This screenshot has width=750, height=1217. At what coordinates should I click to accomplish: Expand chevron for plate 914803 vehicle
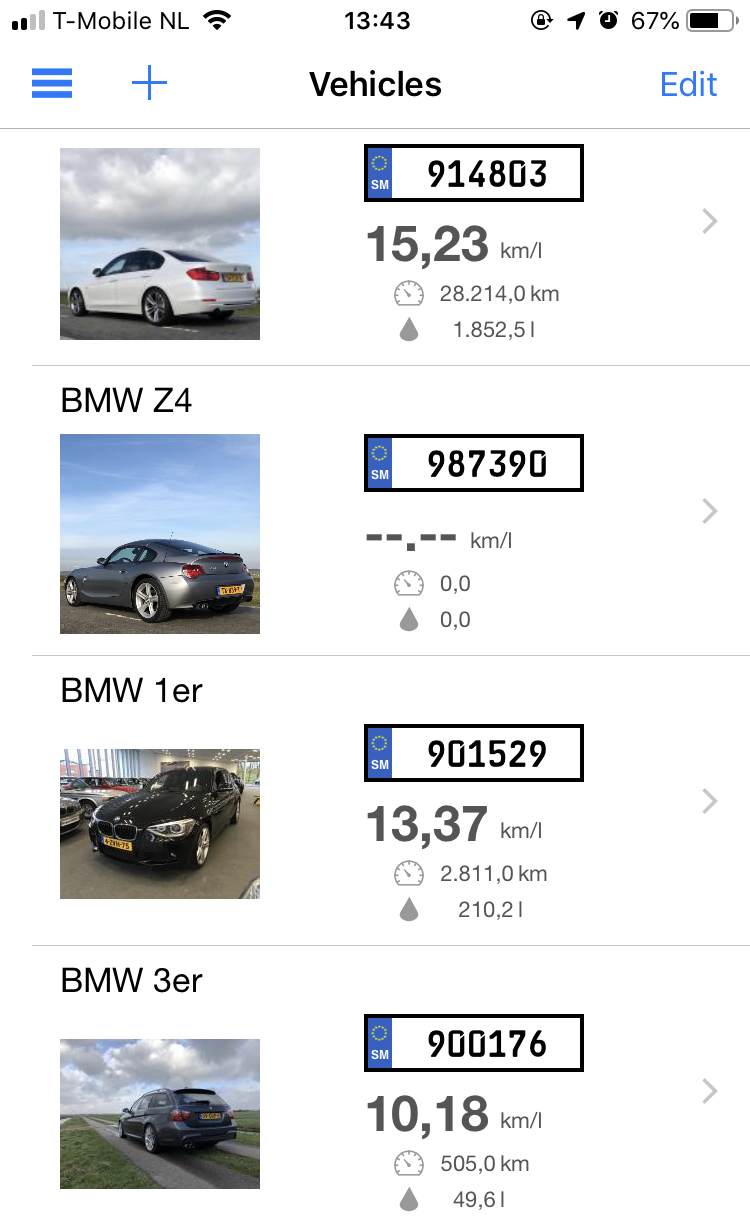click(x=710, y=221)
